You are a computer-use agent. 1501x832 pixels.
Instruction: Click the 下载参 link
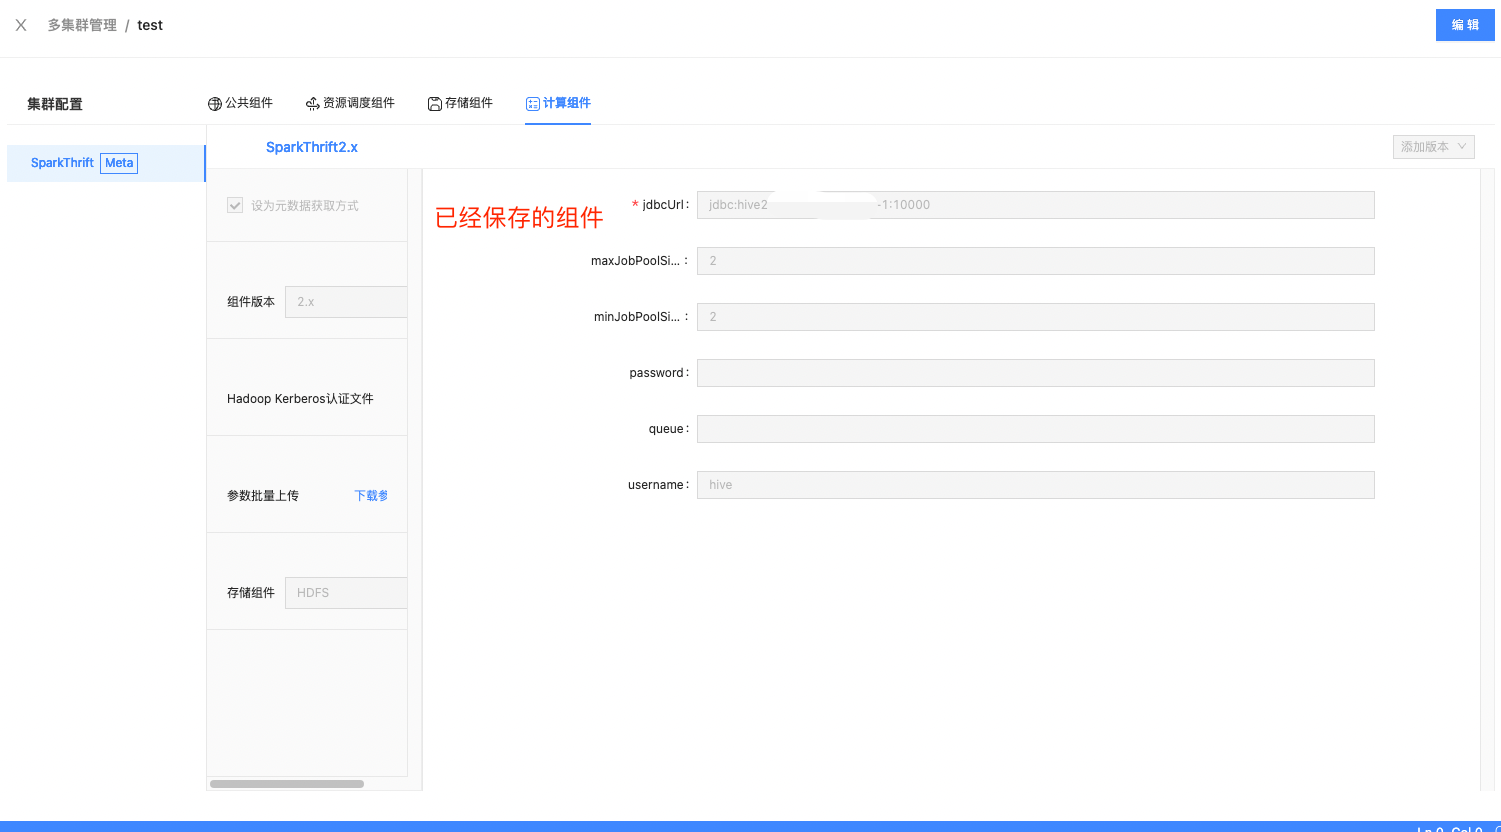coord(371,496)
